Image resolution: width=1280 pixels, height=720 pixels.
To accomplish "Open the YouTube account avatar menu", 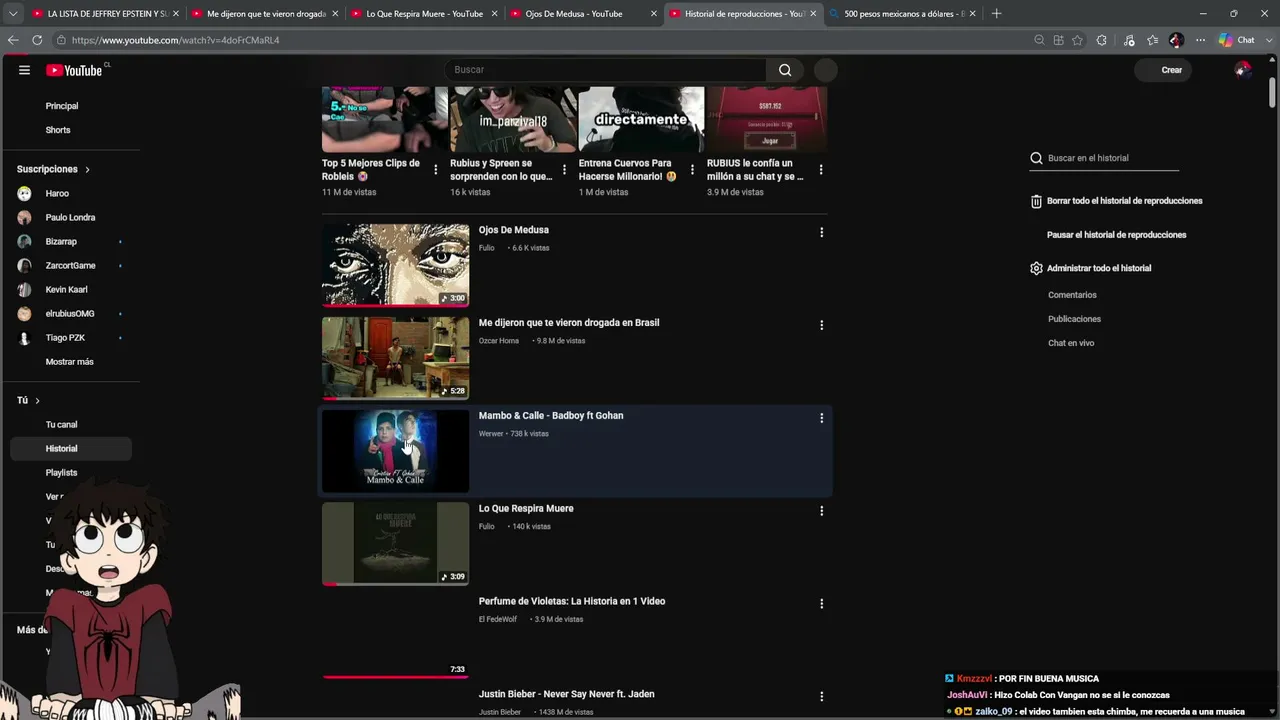I will 1242,70.
